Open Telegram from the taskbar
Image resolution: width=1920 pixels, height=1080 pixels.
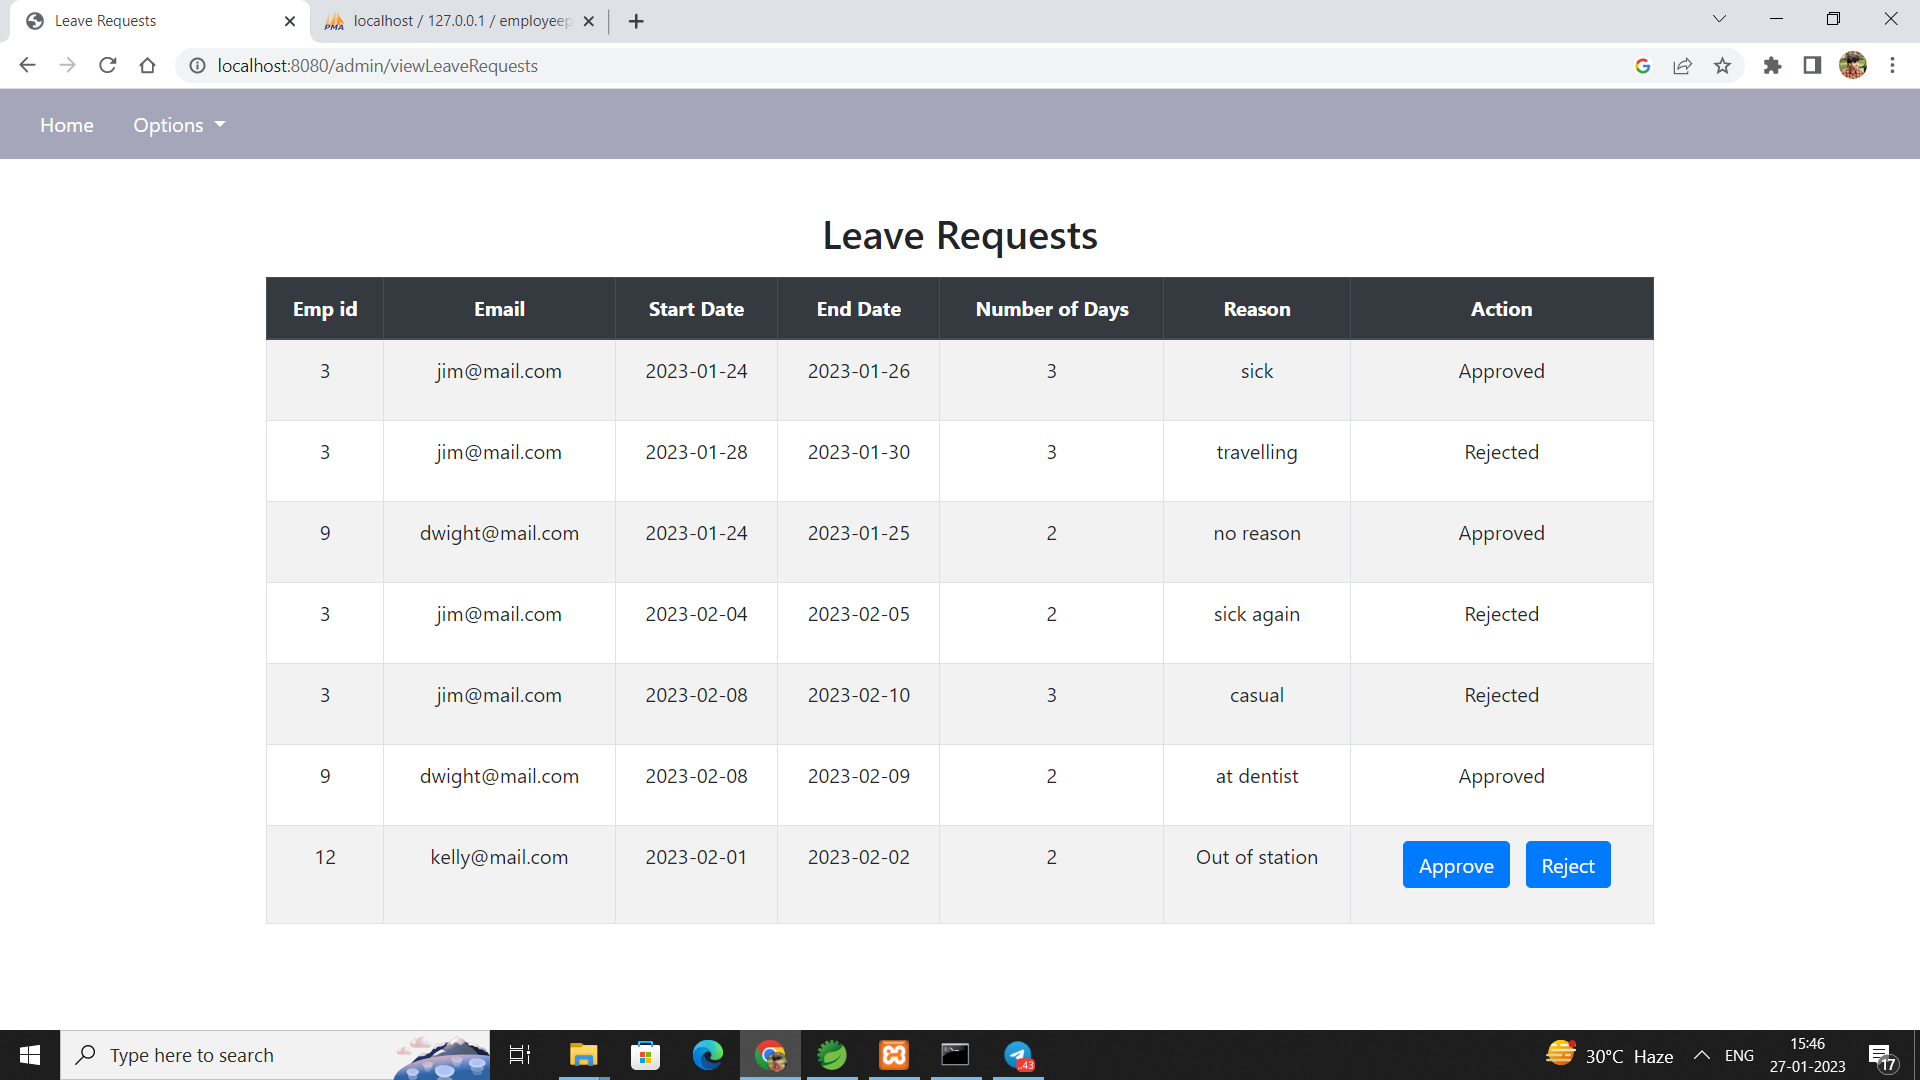1018,1054
